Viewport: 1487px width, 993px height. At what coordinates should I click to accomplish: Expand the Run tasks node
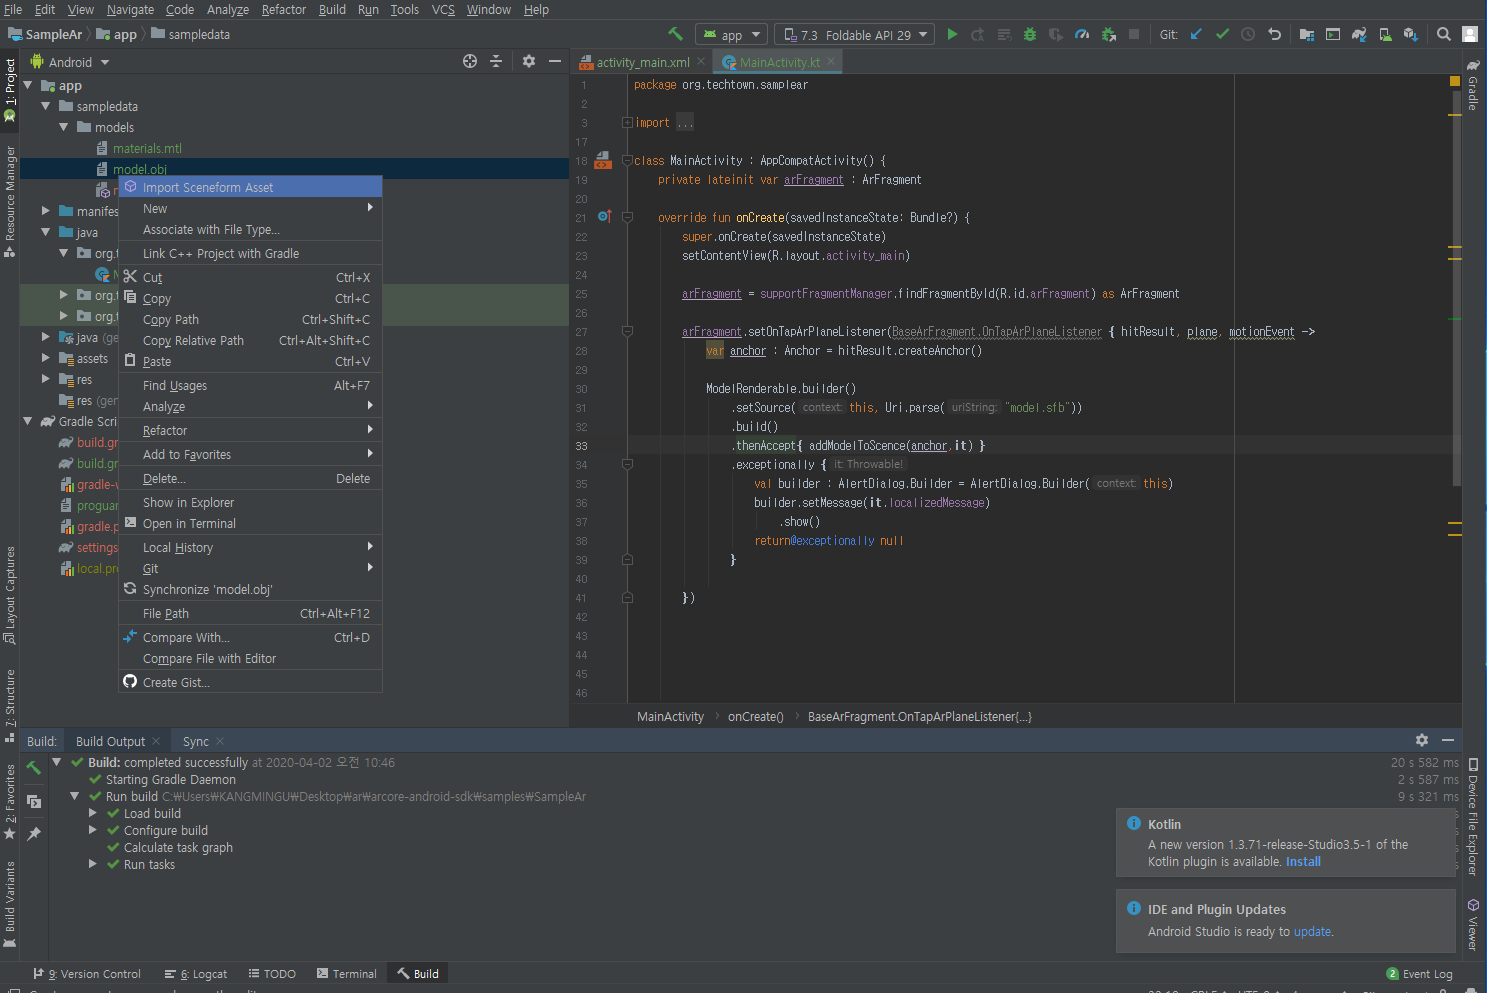click(93, 864)
